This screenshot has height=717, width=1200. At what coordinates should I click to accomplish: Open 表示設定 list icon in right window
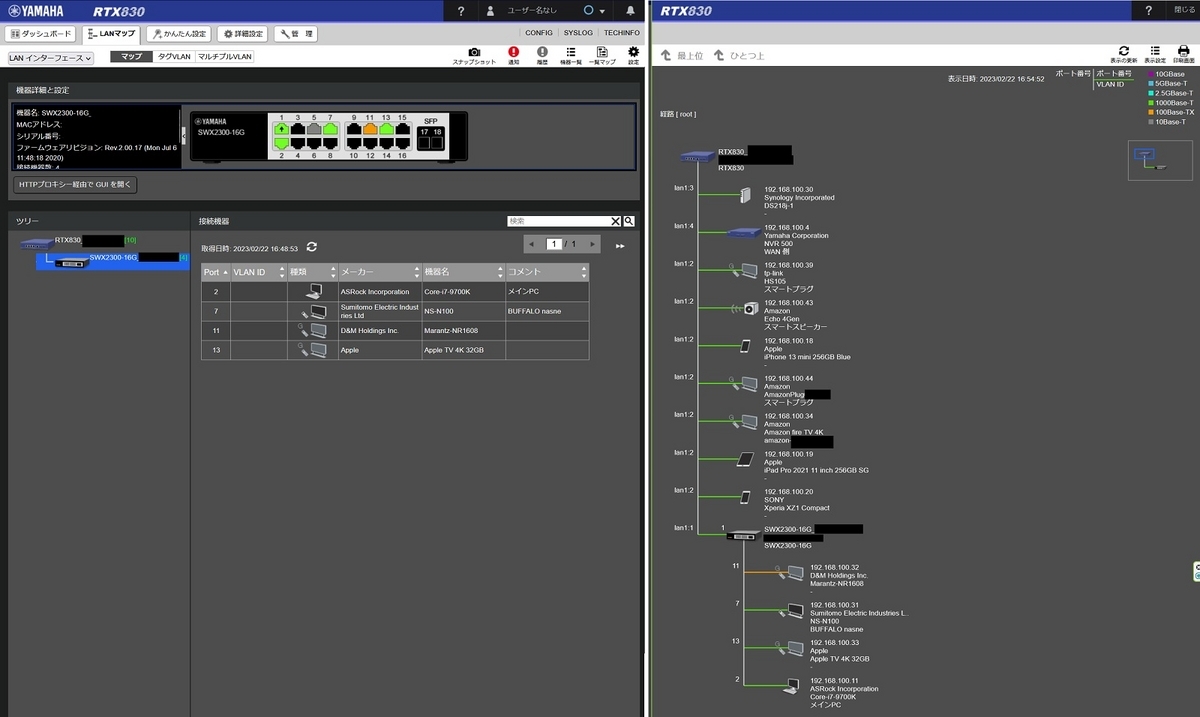click(x=1155, y=51)
